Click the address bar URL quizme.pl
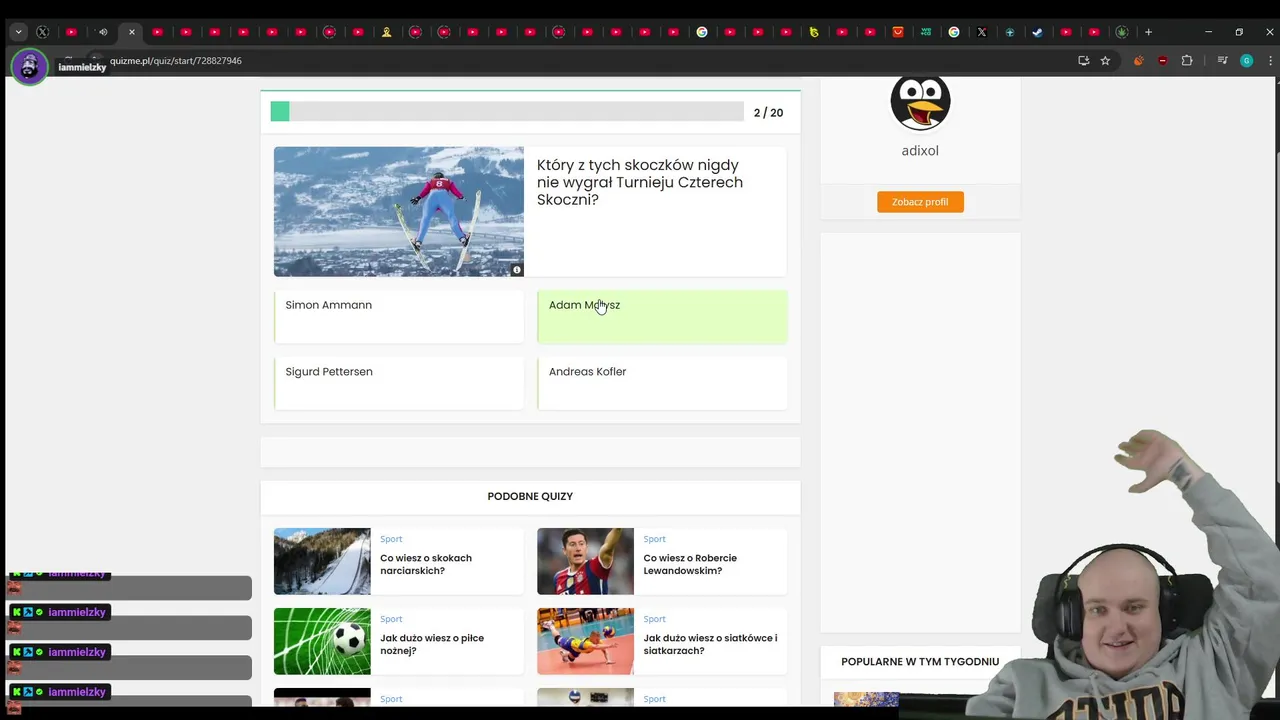This screenshot has height=720, width=1280. click(x=176, y=61)
